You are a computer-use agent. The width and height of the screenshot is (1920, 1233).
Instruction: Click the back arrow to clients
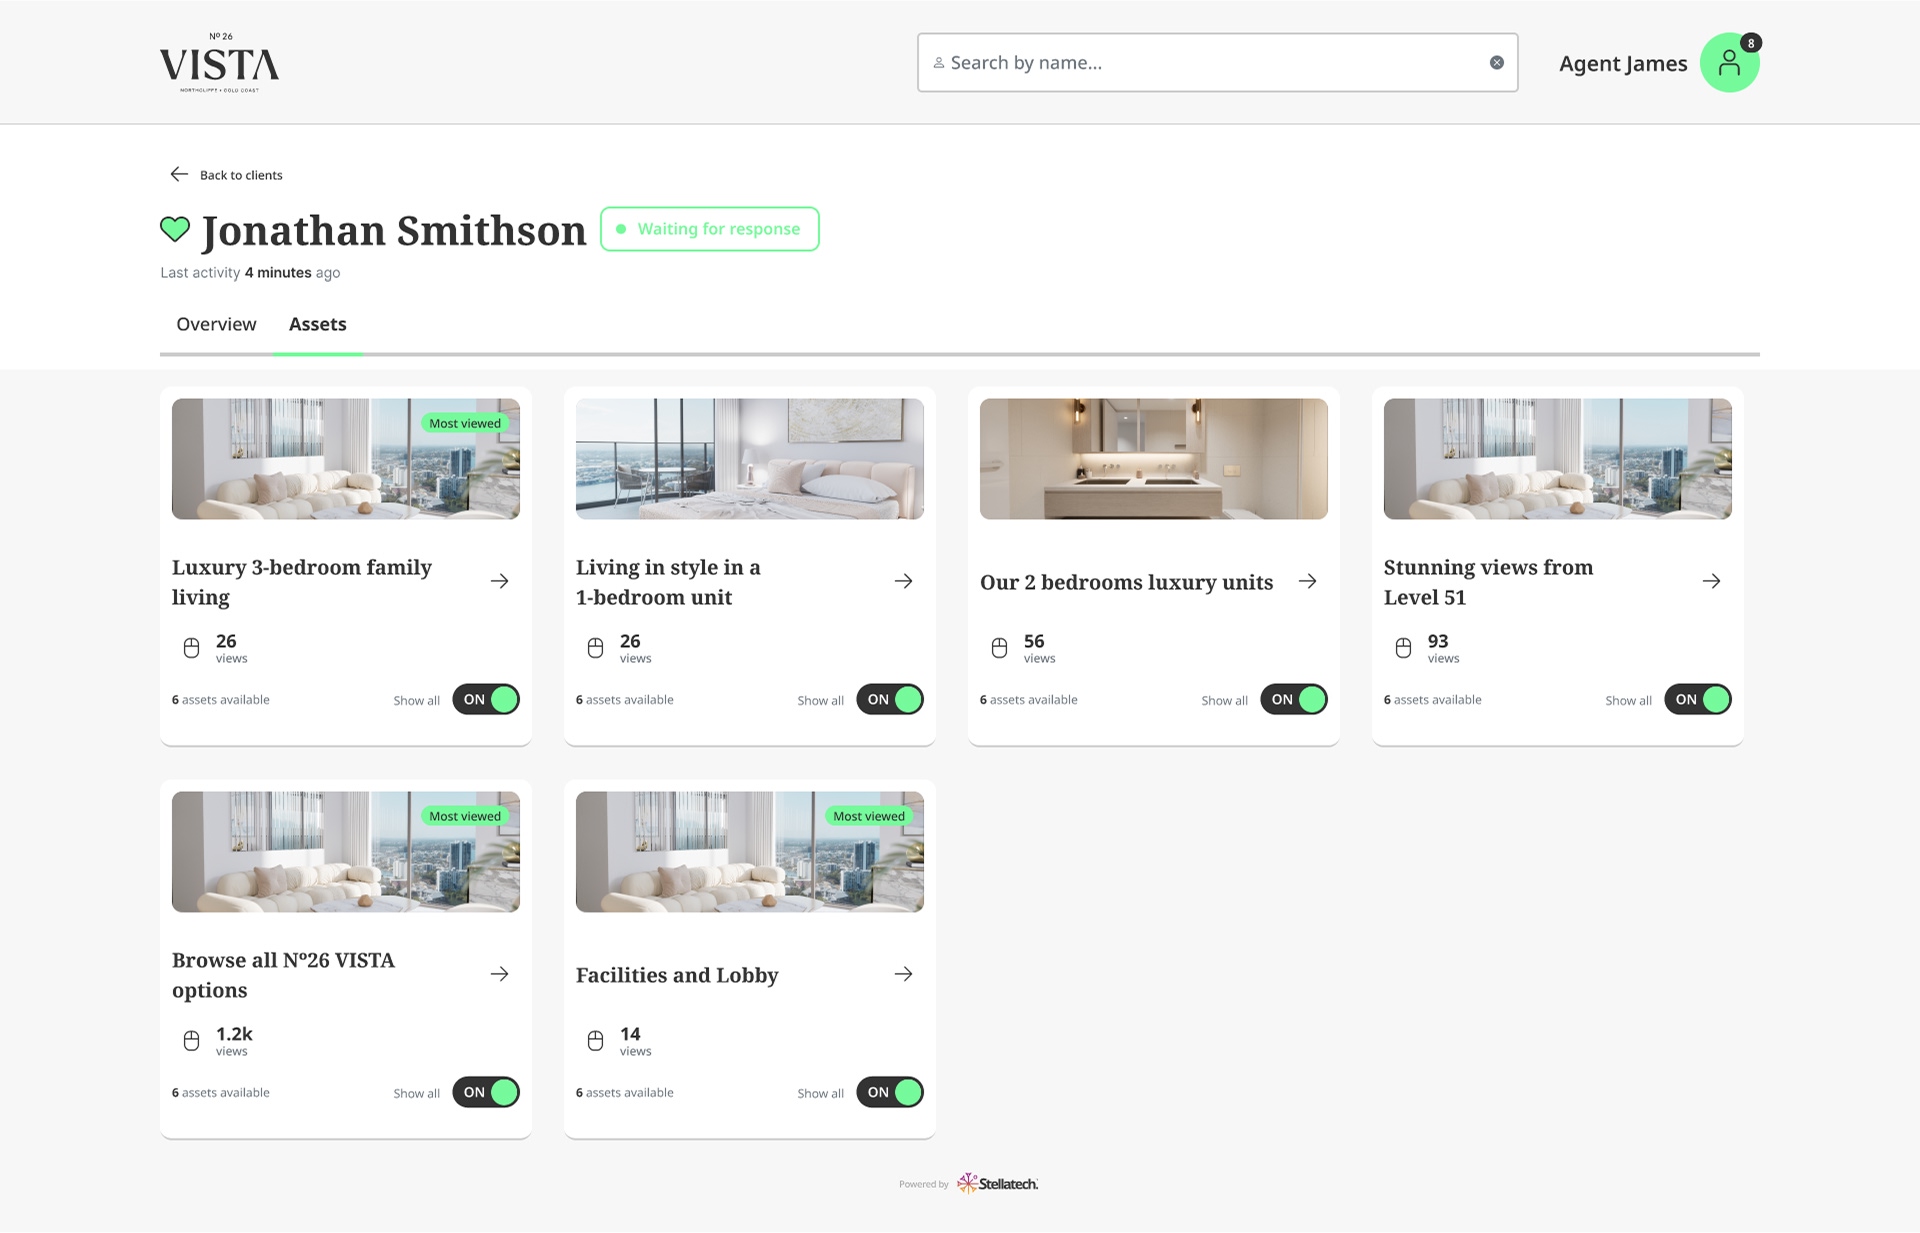[179, 174]
